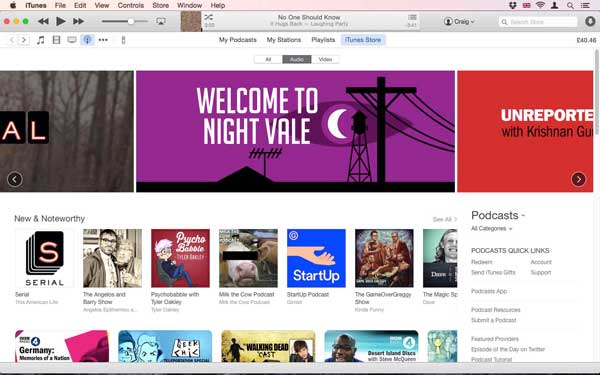Open The Walking Dead Cast banner
Screen dimensions: 600x375
pos(268,346)
